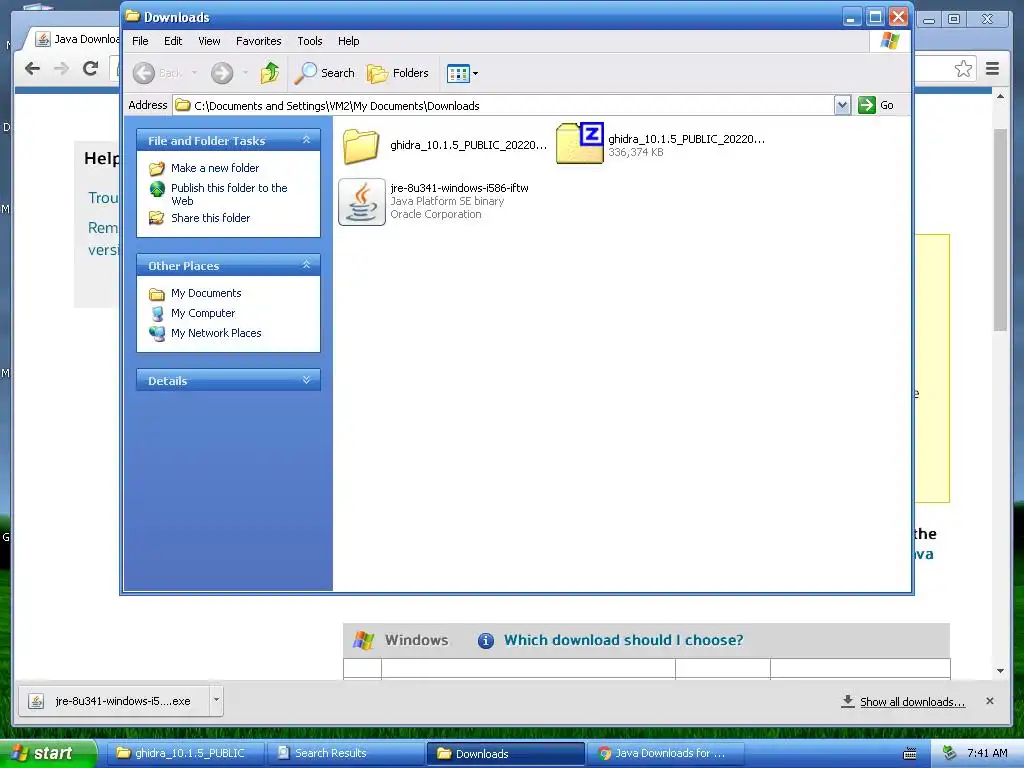The height and width of the screenshot is (768, 1024).
Task: Click Publish this folder to the Web
Action: tap(229, 194)
